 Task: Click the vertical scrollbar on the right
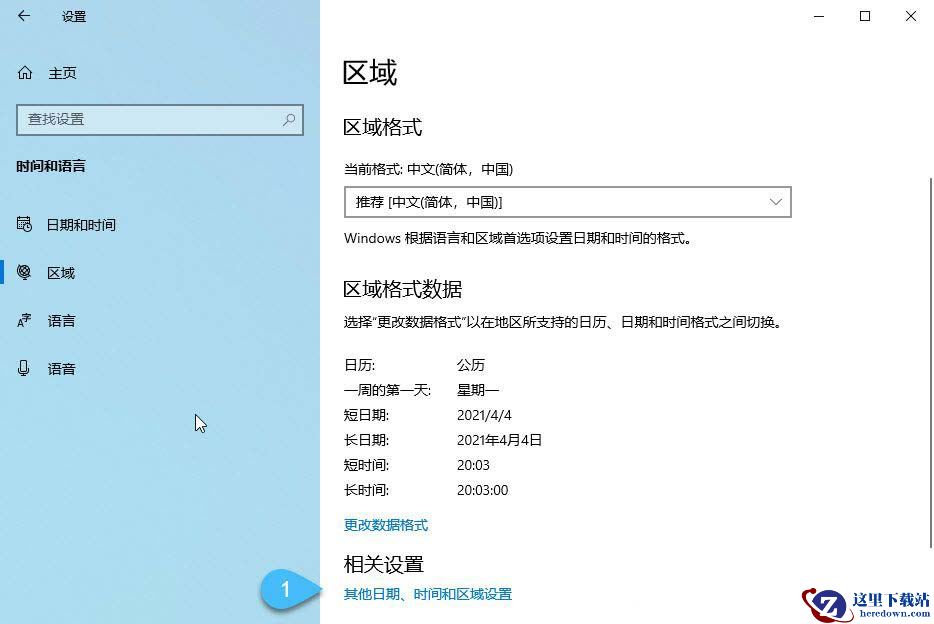click(x=930, y=362)
